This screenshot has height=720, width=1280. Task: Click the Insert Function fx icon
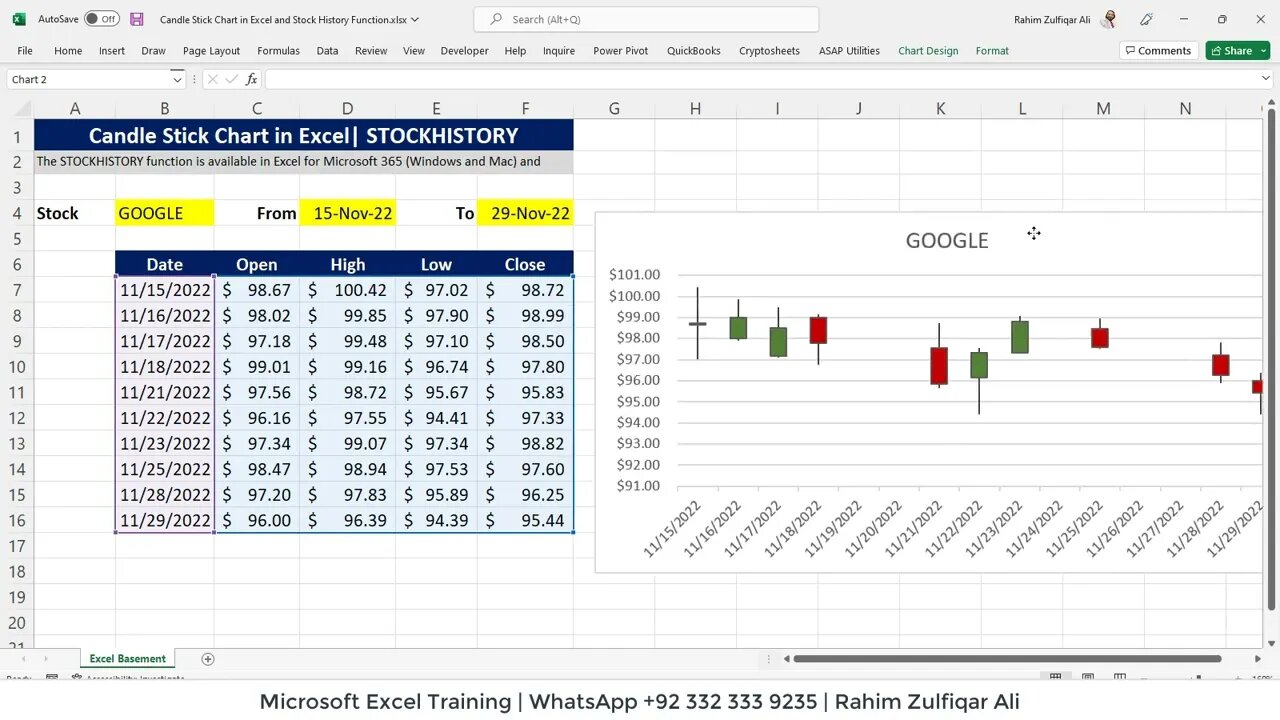pyautogui.click(x=251, y=79)
